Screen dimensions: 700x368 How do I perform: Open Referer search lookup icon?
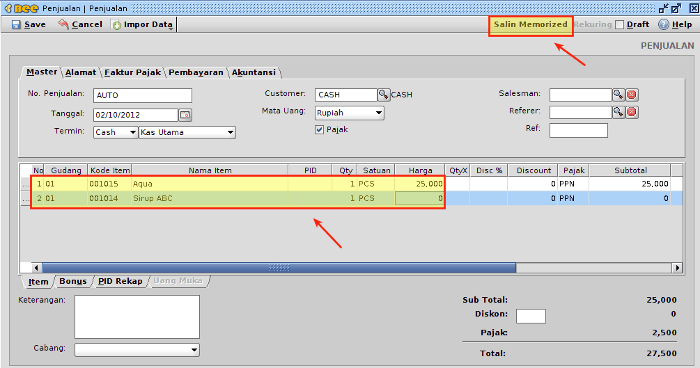click(x=618, y=112)
